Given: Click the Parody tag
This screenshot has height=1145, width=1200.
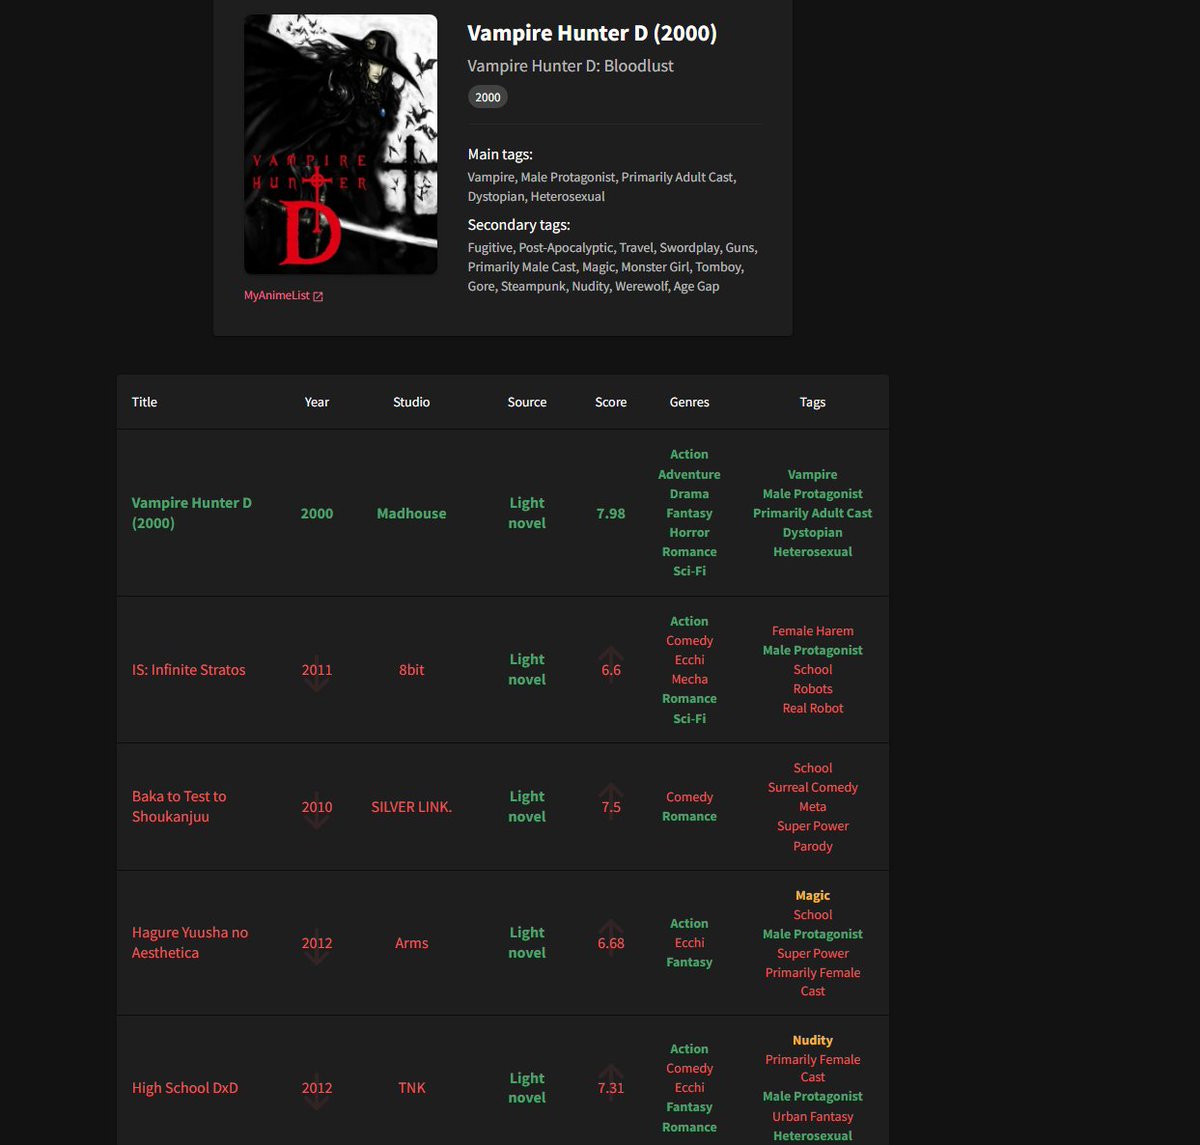Looking at the screenshot, I should (812, 846).
